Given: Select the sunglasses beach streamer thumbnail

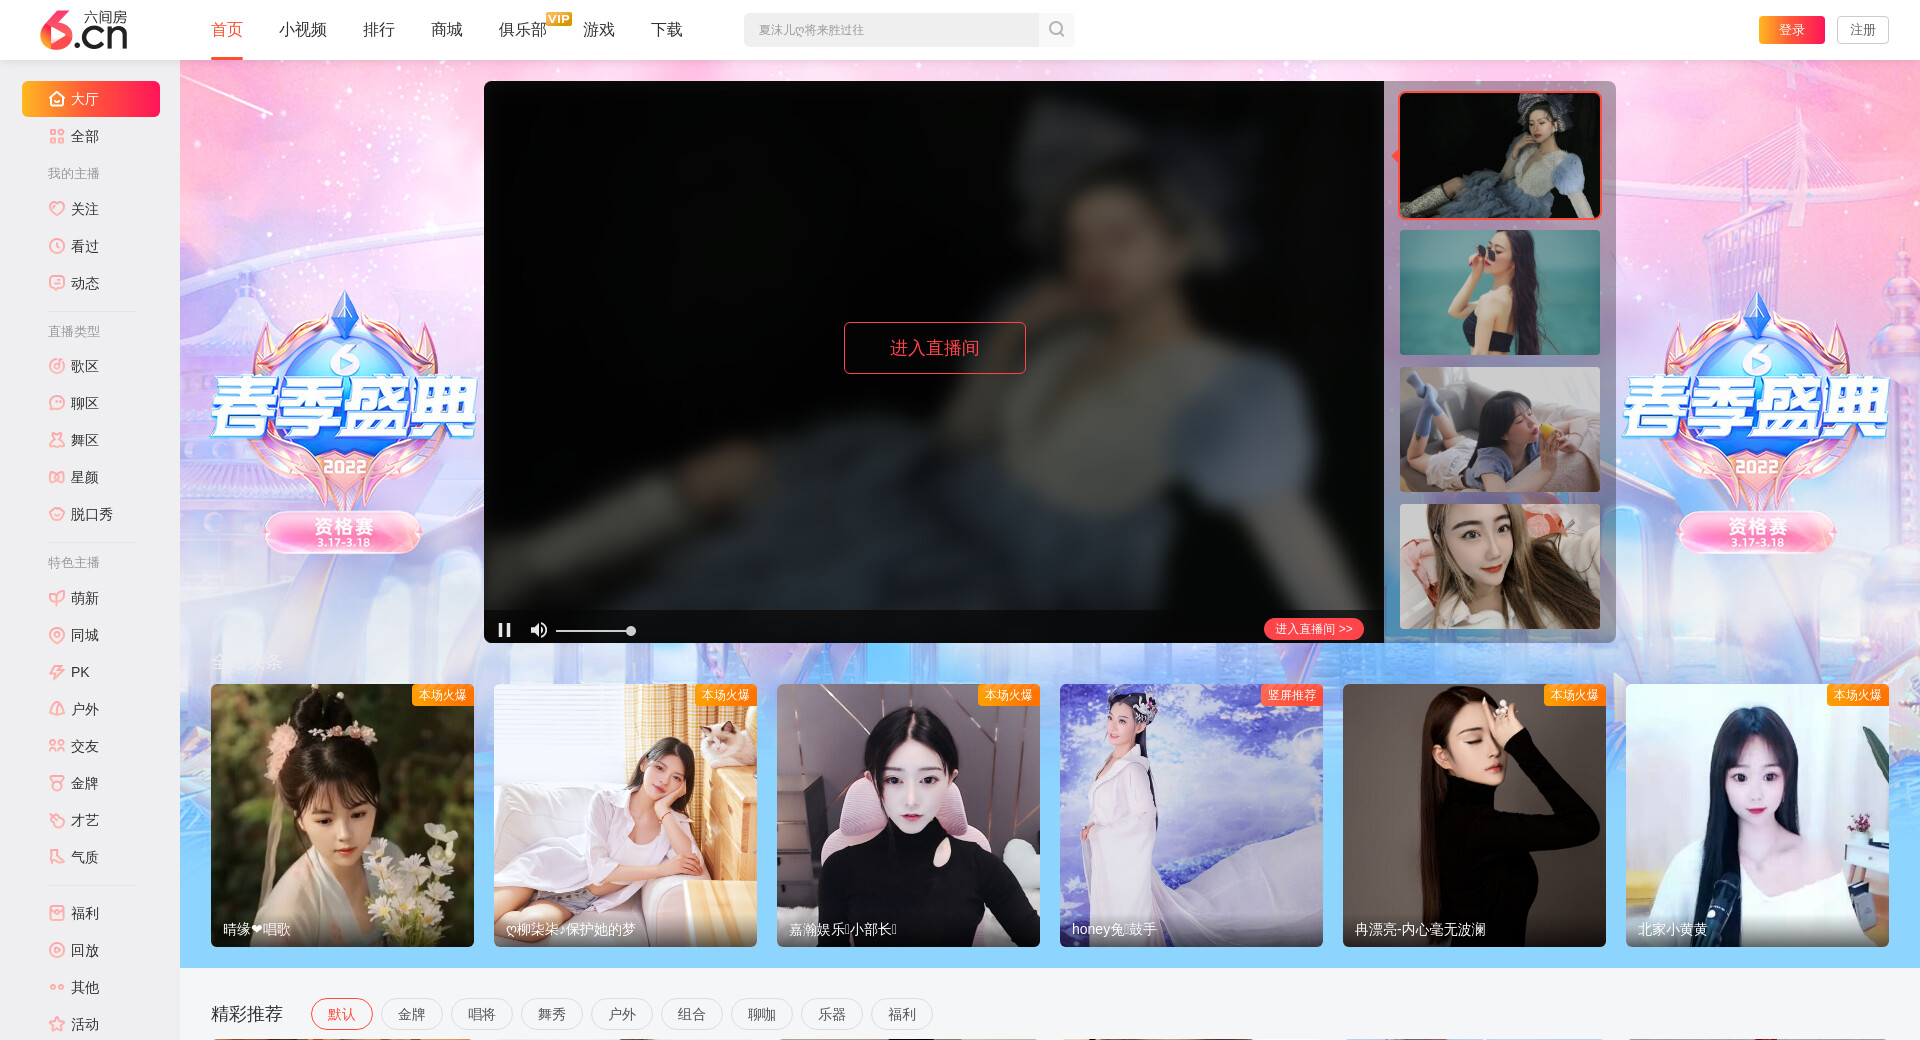Looking at the screenshot, I should pos(1499,293).
